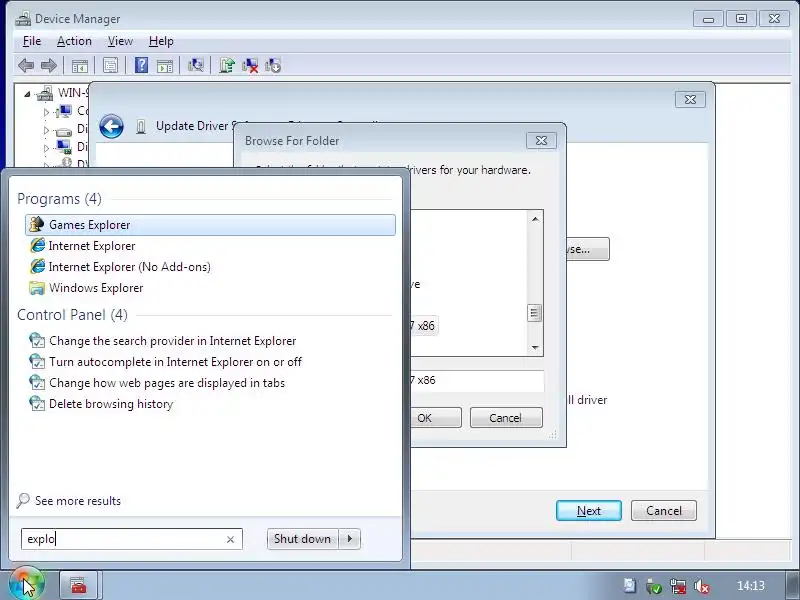Open the View menu
The width and height of the screenshot is (800, 600).
point(120,41)
